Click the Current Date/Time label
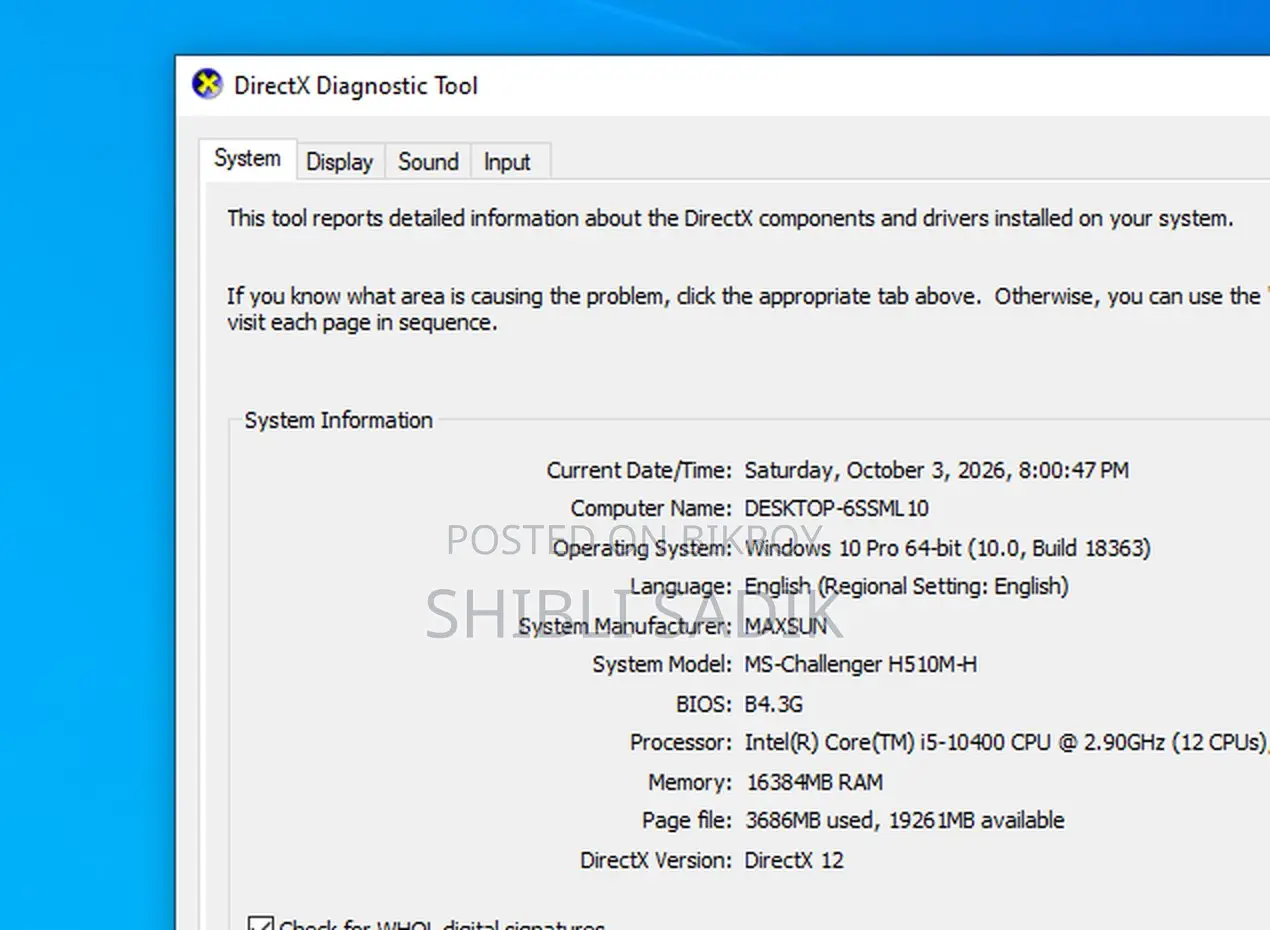The image size is (1270, 930). (639, 470)
